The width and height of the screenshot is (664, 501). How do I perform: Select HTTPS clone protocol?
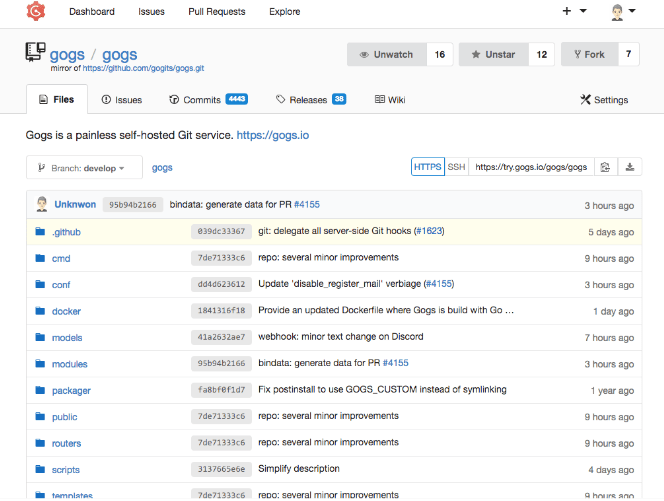click(x=427, y=167)
